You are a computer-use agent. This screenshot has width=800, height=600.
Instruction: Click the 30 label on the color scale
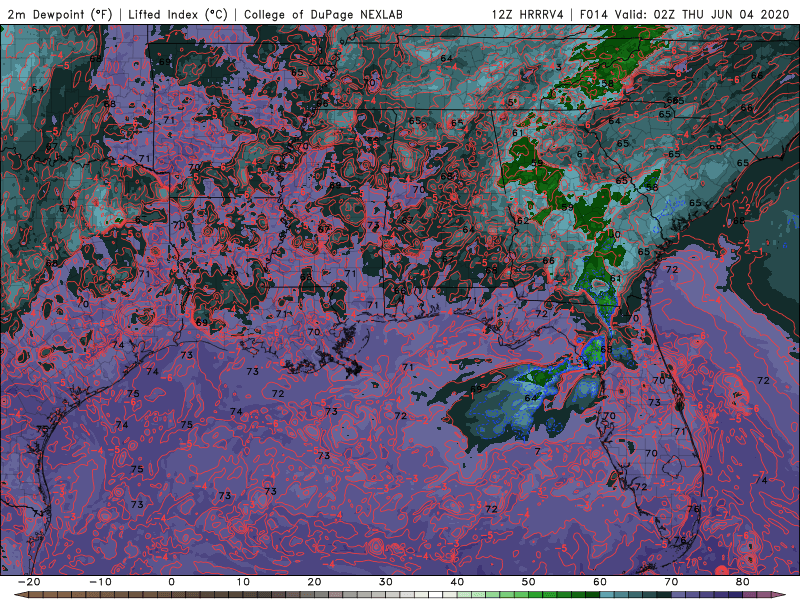pos(386,582)
